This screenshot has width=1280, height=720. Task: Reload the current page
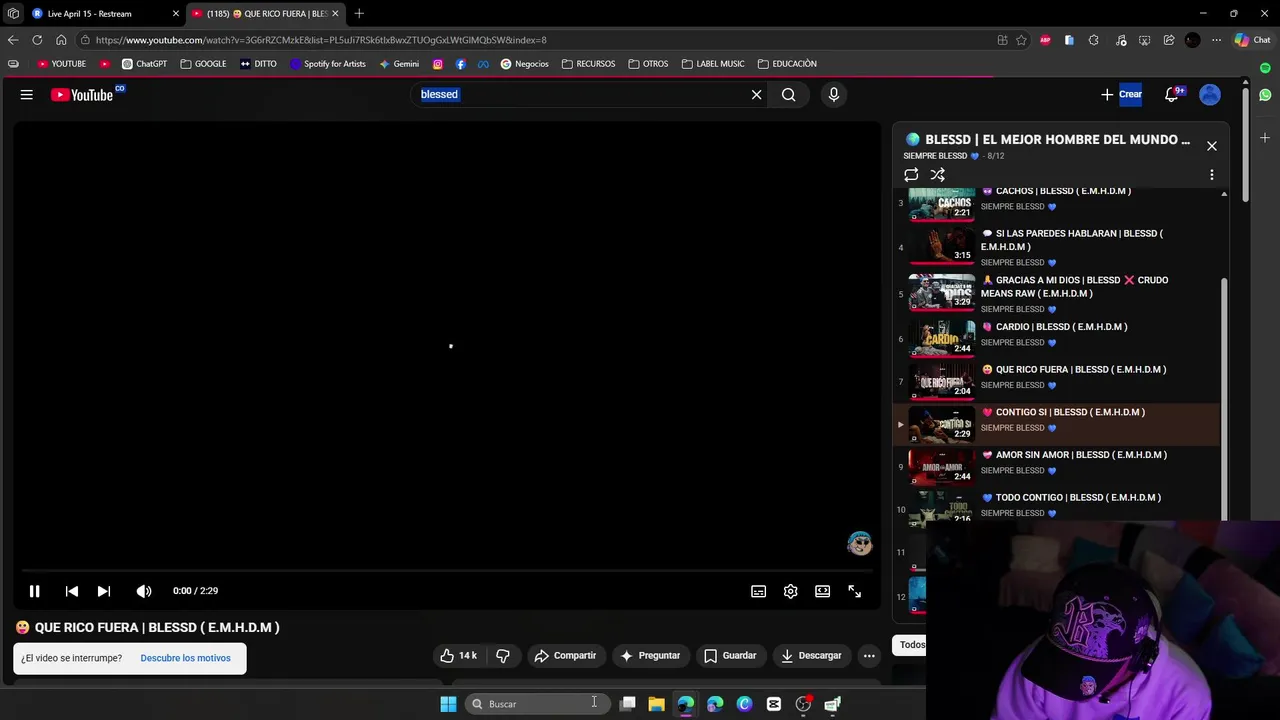click(x=37, y=40)
